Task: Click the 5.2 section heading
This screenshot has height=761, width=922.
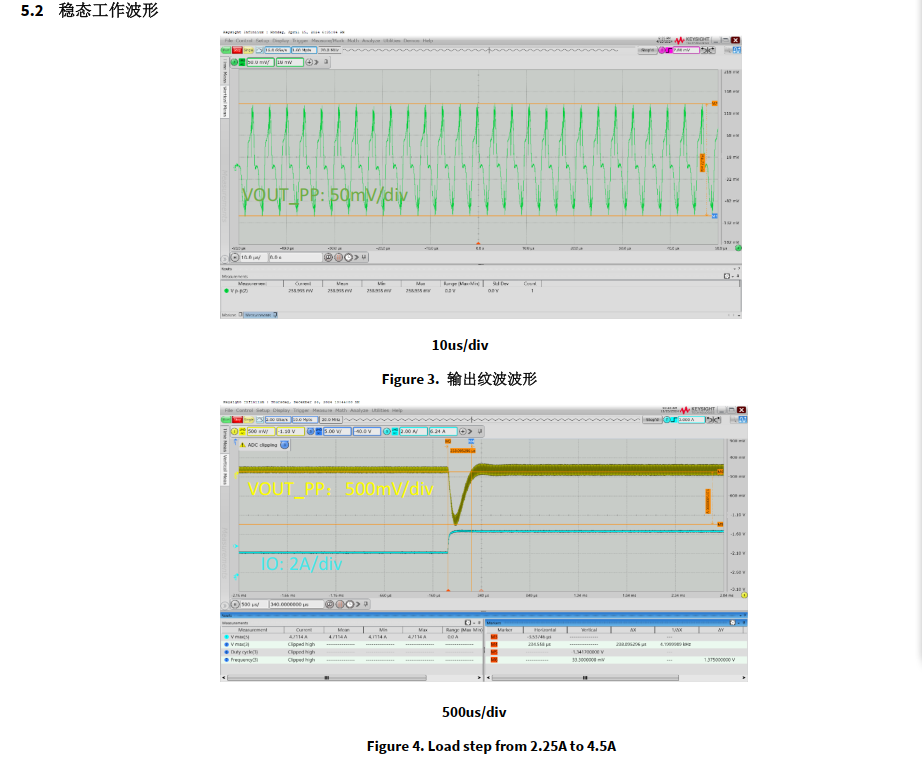Action: [x=89, y=11]
